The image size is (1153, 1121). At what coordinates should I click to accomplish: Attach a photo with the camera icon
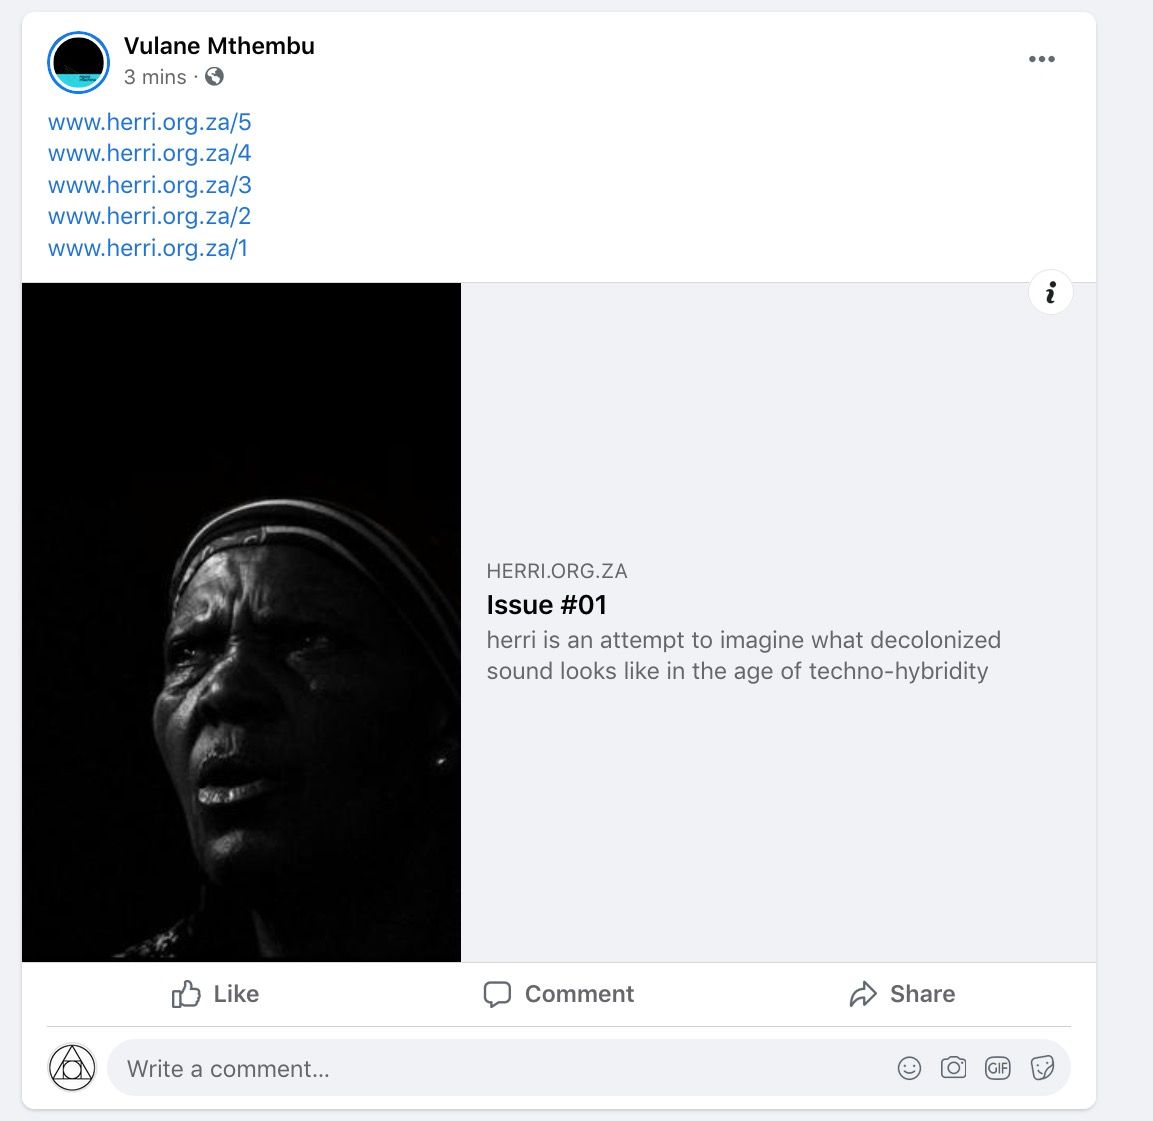953,1067
